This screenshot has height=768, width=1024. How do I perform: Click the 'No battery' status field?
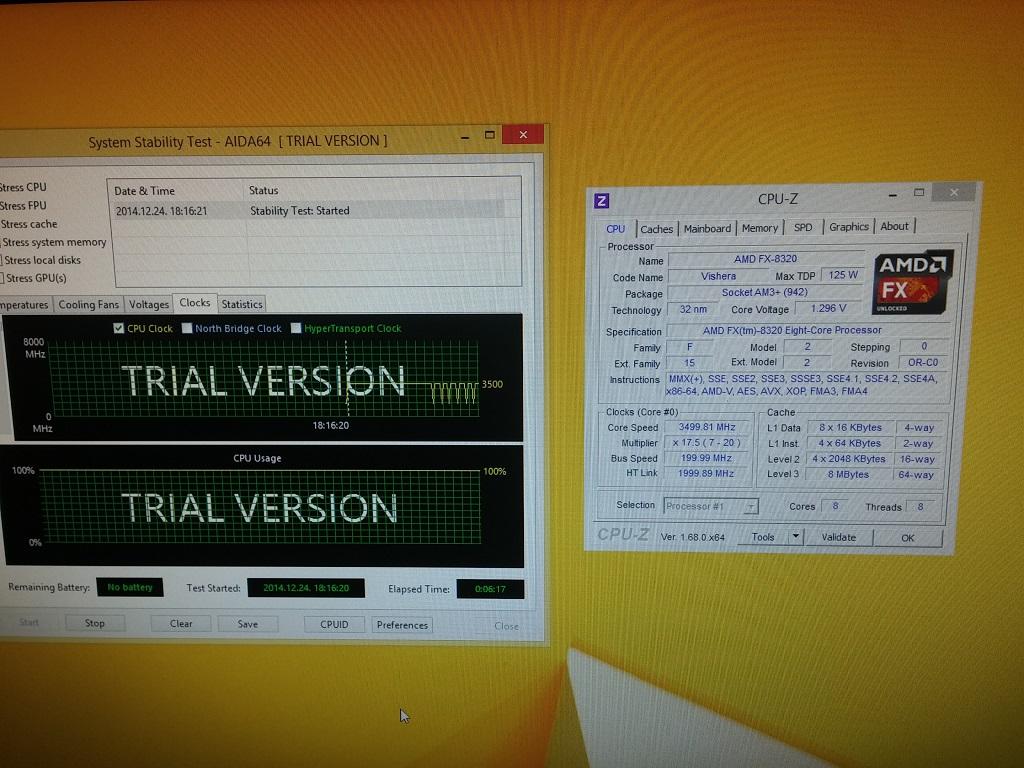coord(129,587)
